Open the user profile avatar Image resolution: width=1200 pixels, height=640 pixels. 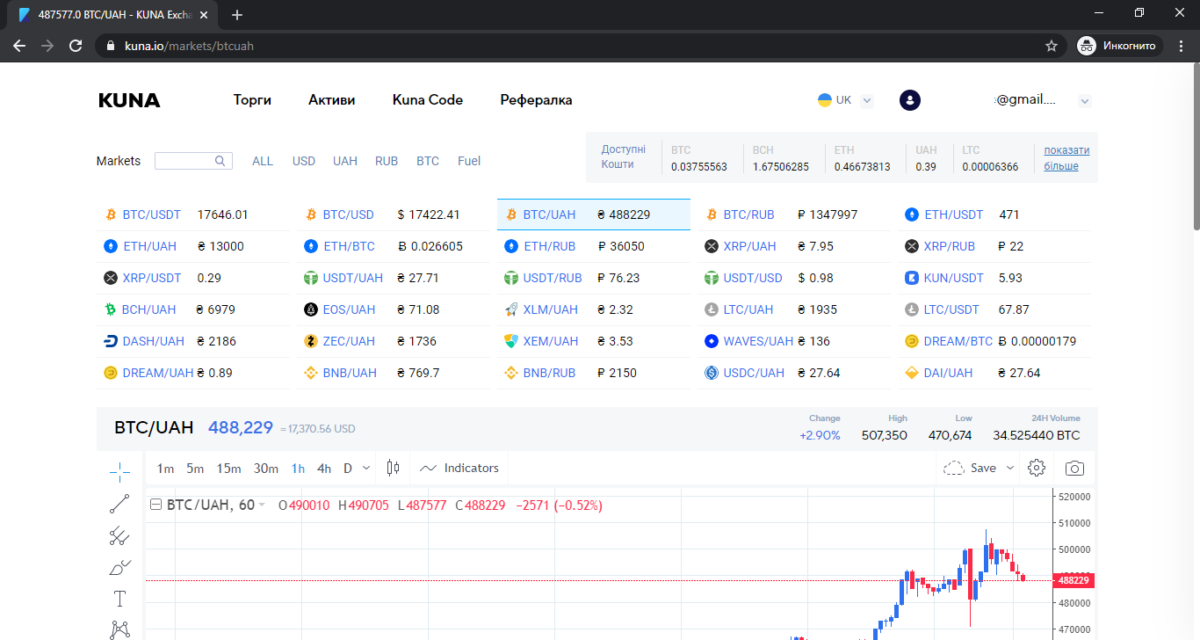click(910, 100)
